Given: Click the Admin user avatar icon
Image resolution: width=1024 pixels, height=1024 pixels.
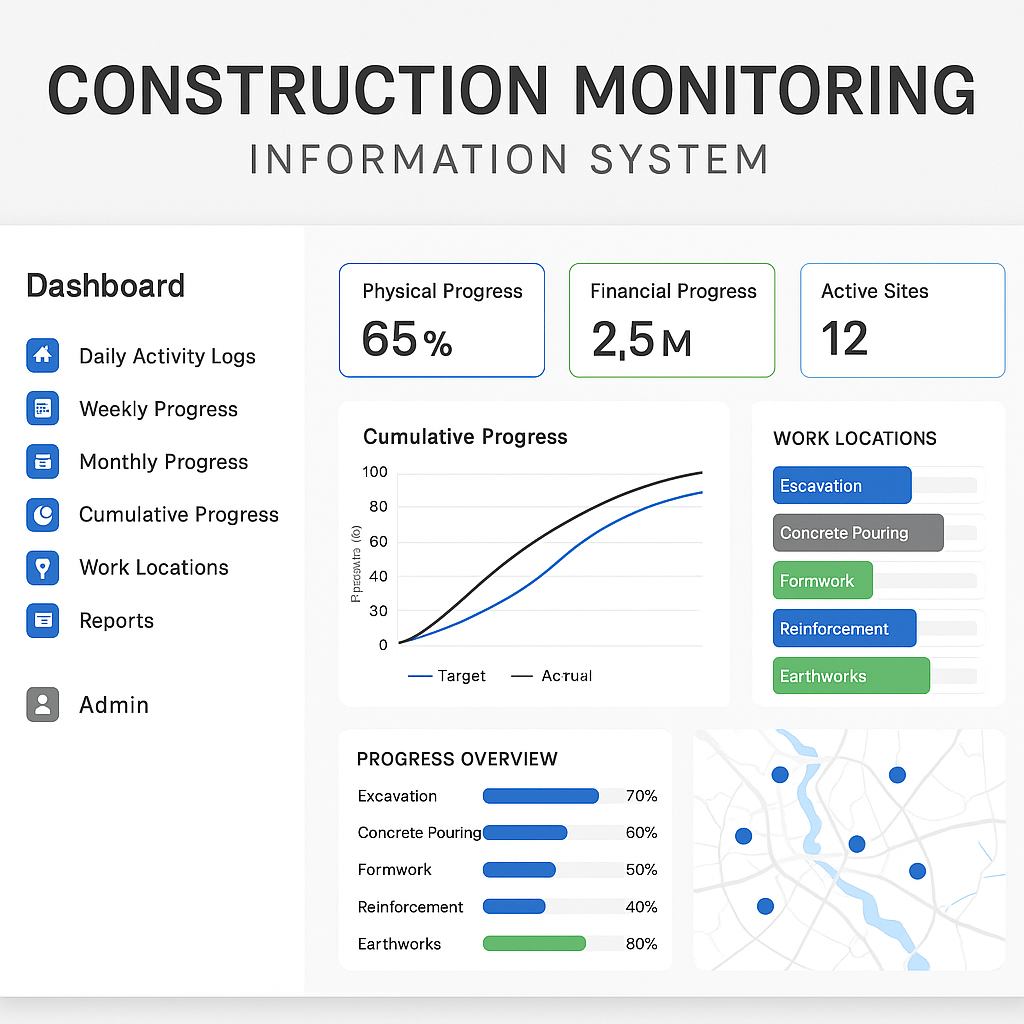Looking at the screenshot, I should coord(42,704).
